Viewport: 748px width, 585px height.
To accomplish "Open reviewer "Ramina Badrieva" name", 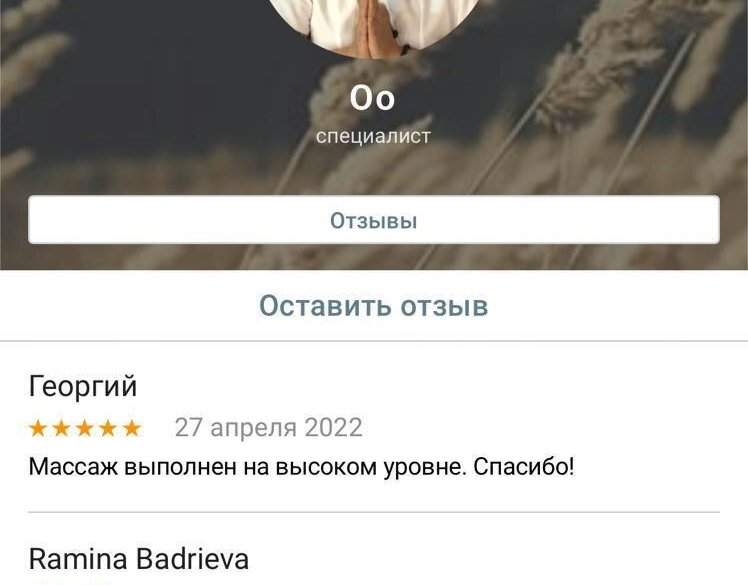I will pyautogui.click(x=139, y=559).
